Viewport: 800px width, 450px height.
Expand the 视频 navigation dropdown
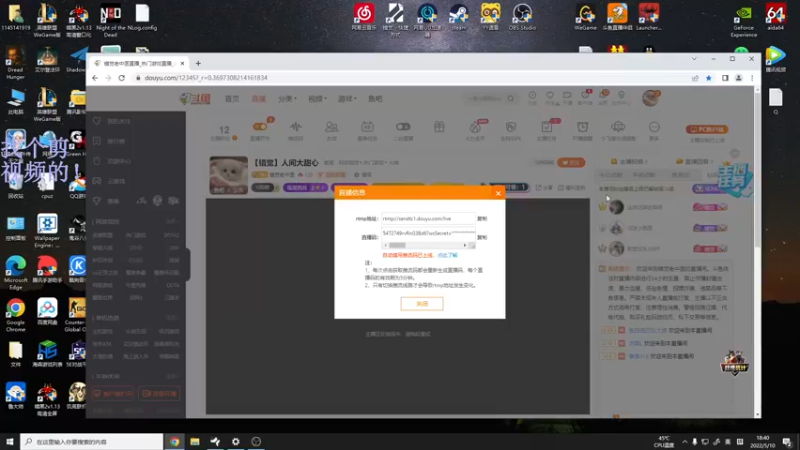pos(317,98)
